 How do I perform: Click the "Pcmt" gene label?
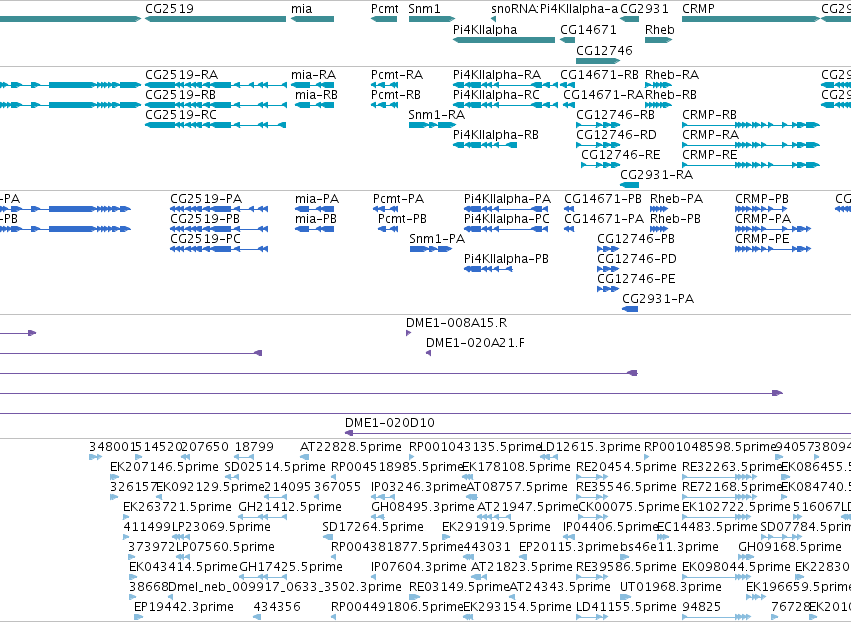[385, 9]
